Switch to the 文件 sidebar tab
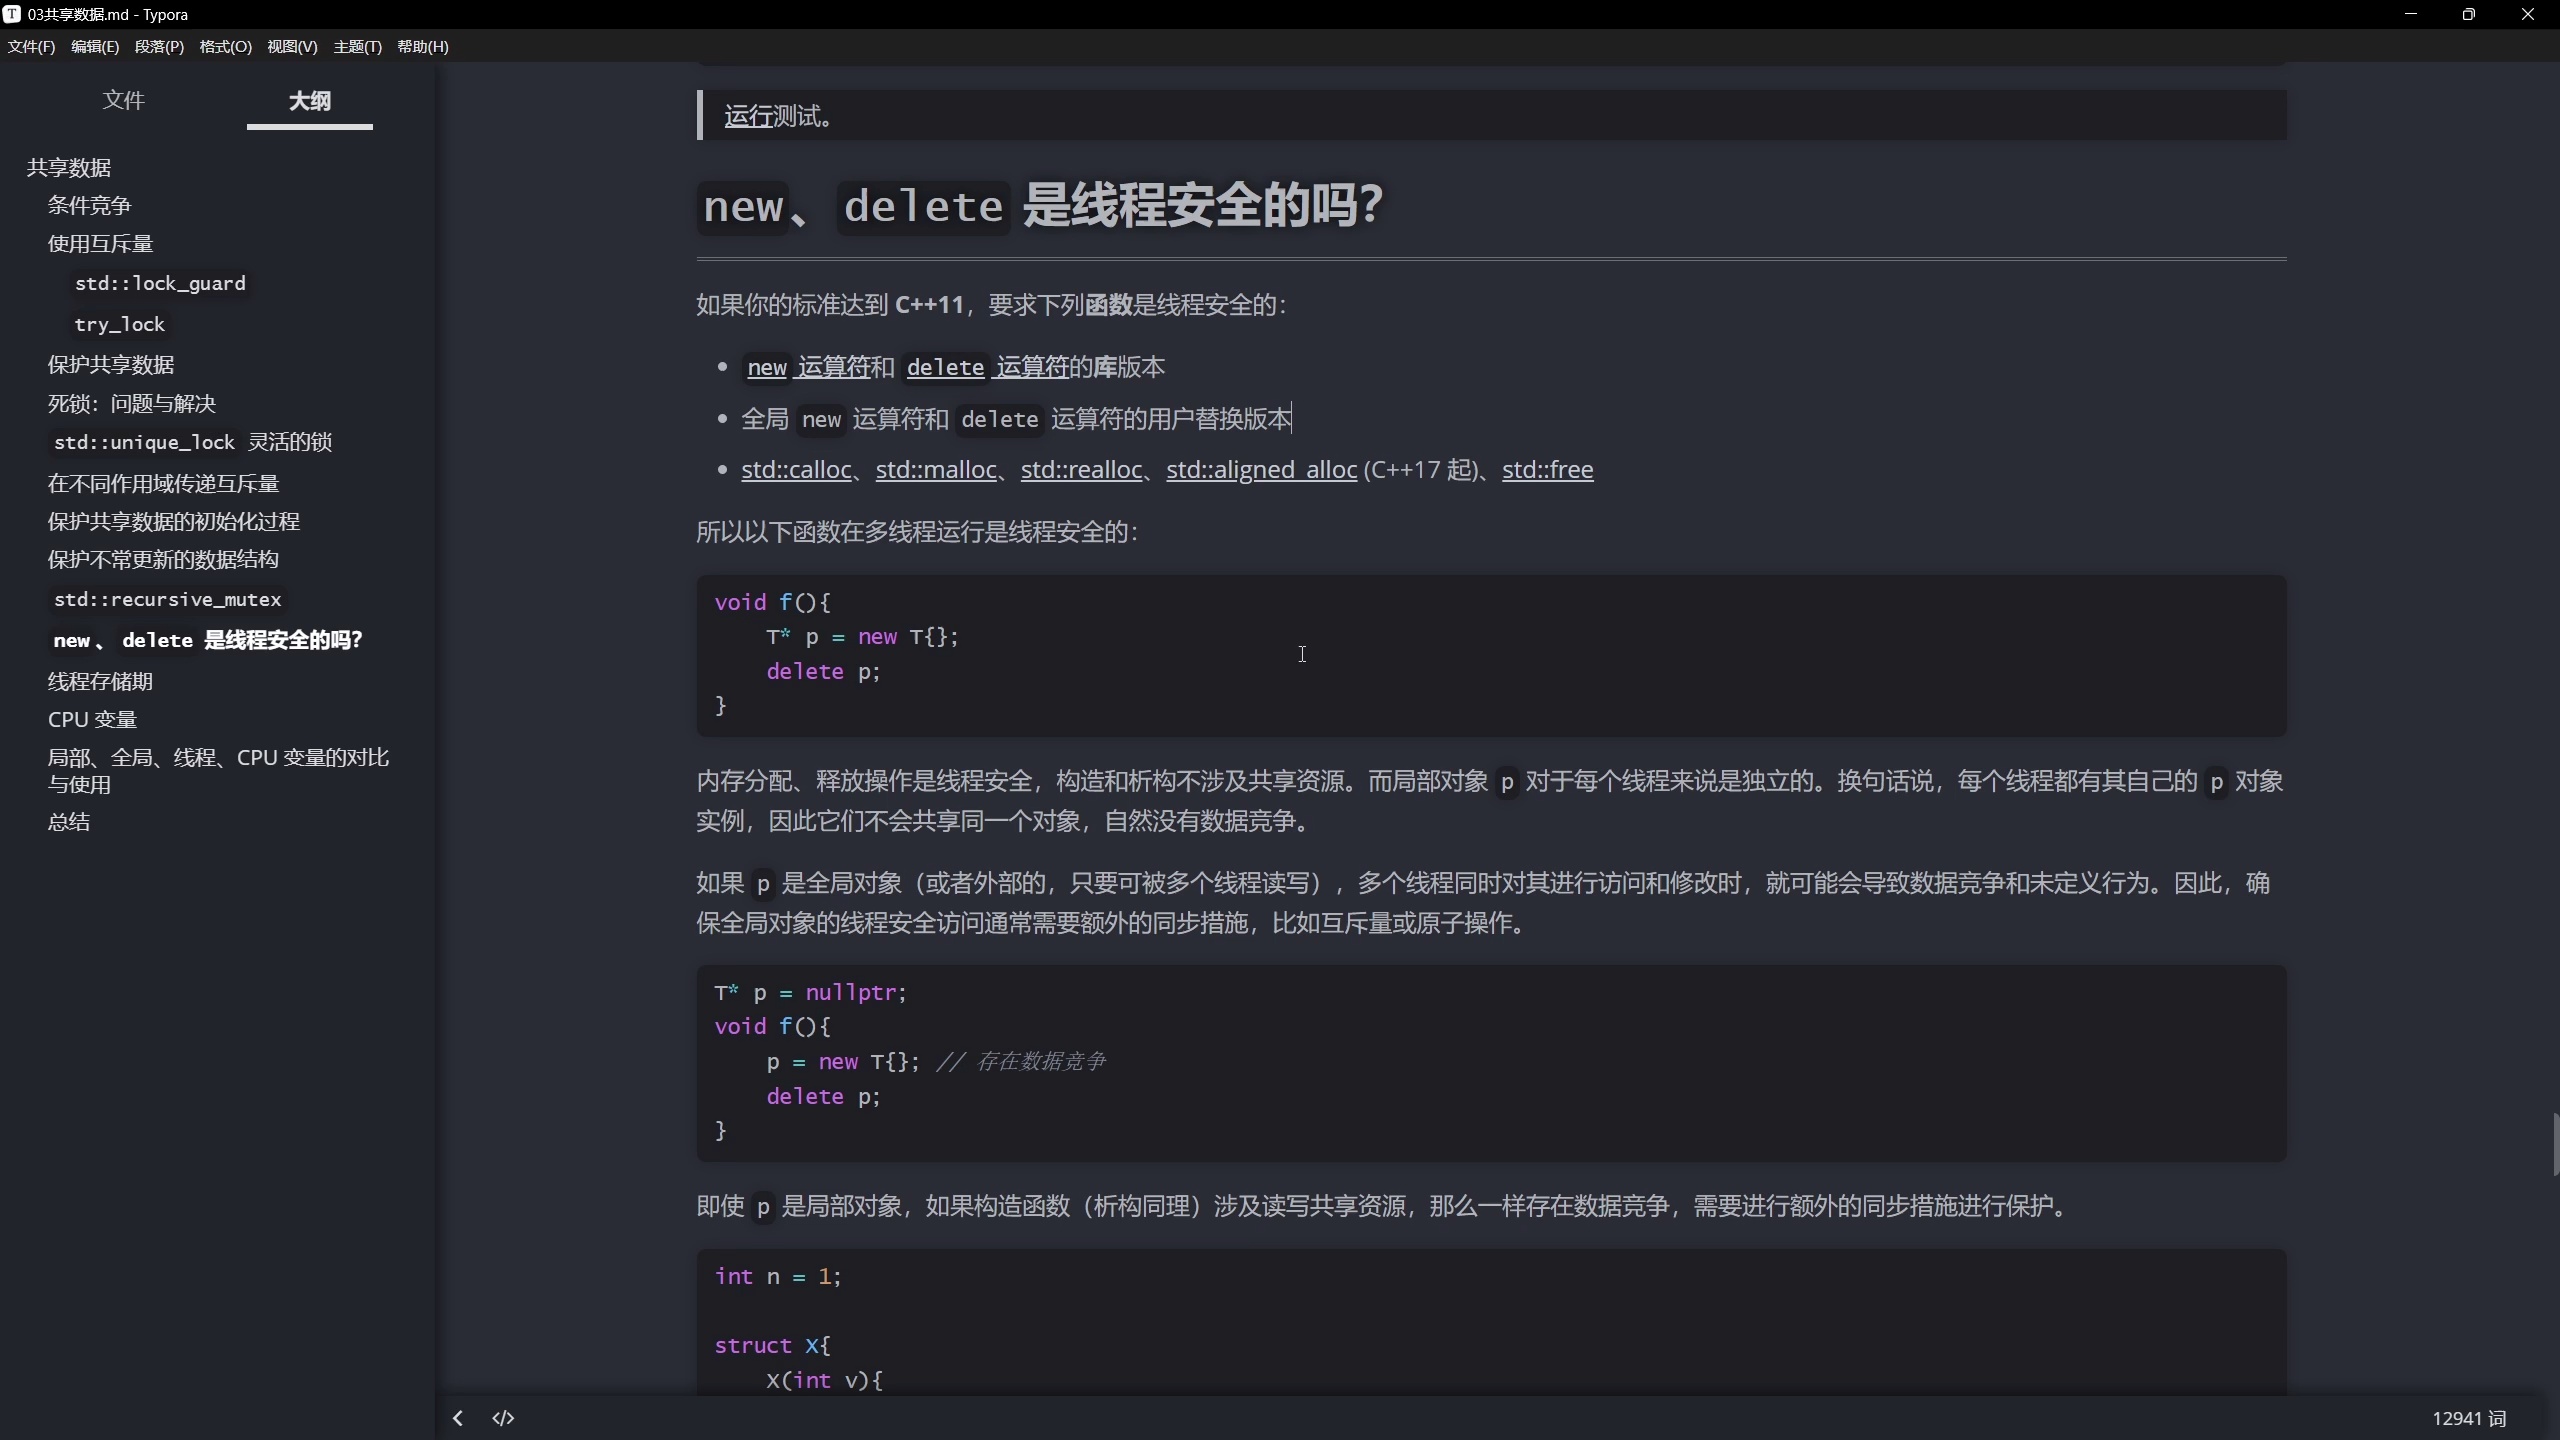Image resolution: width=2560 pixels, height=1440 pixels. tap(124, 100)
